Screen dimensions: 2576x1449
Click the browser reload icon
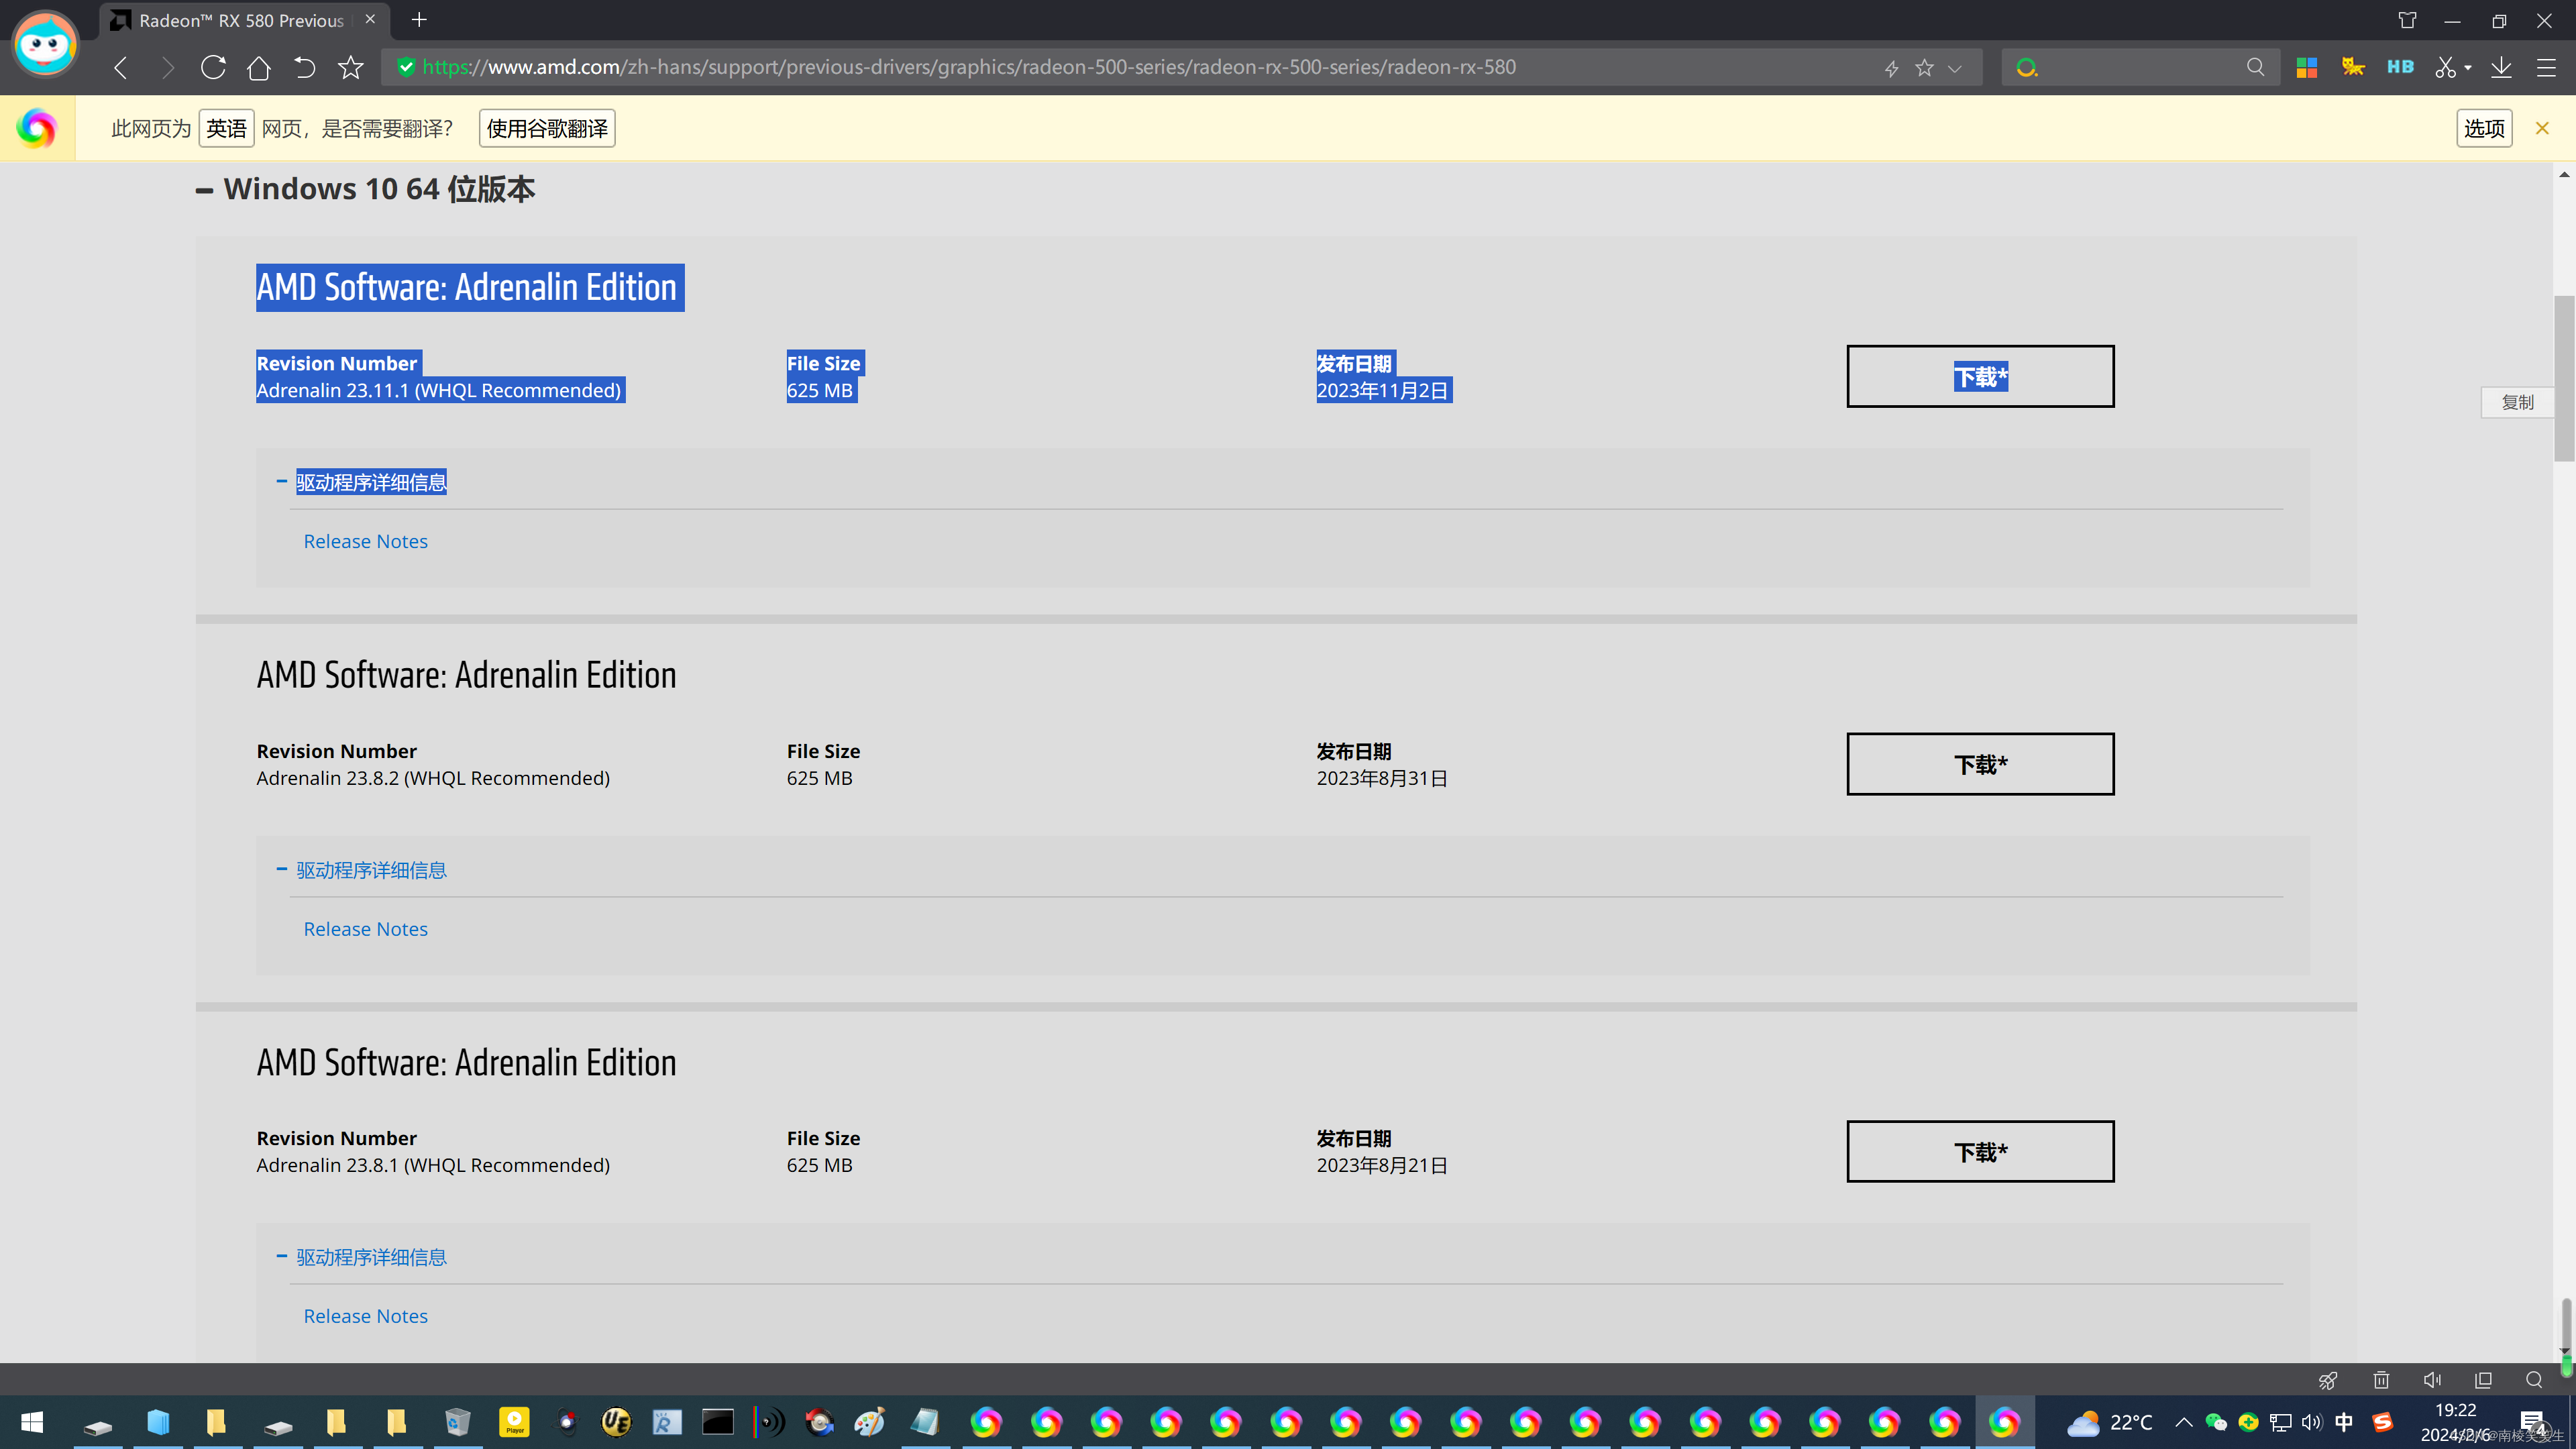[x=213, y=67]
